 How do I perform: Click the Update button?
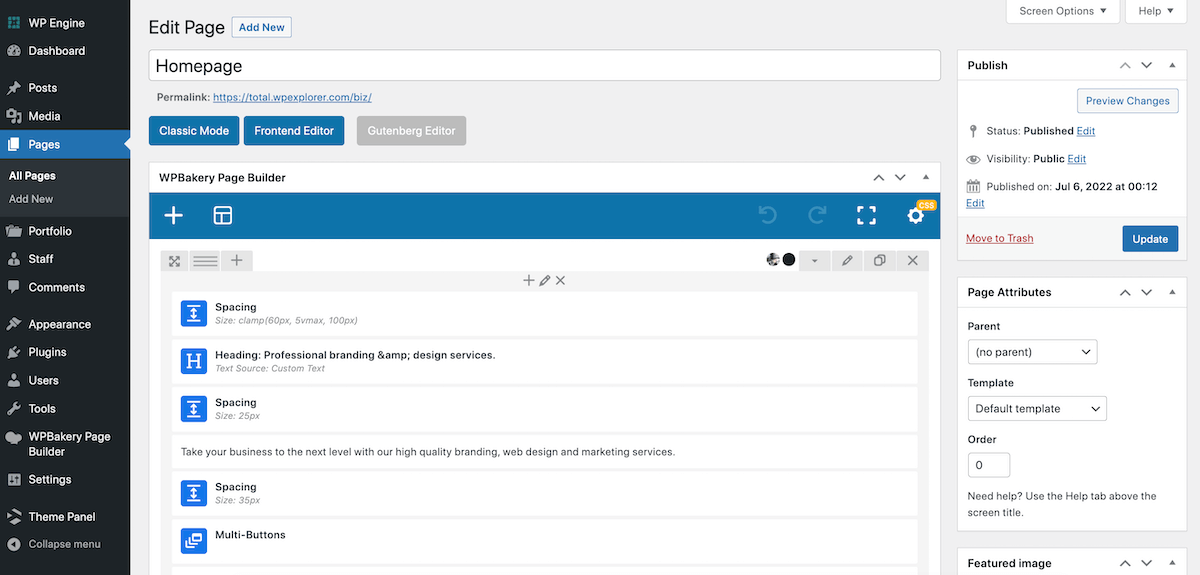click(x=1150, y=239)
